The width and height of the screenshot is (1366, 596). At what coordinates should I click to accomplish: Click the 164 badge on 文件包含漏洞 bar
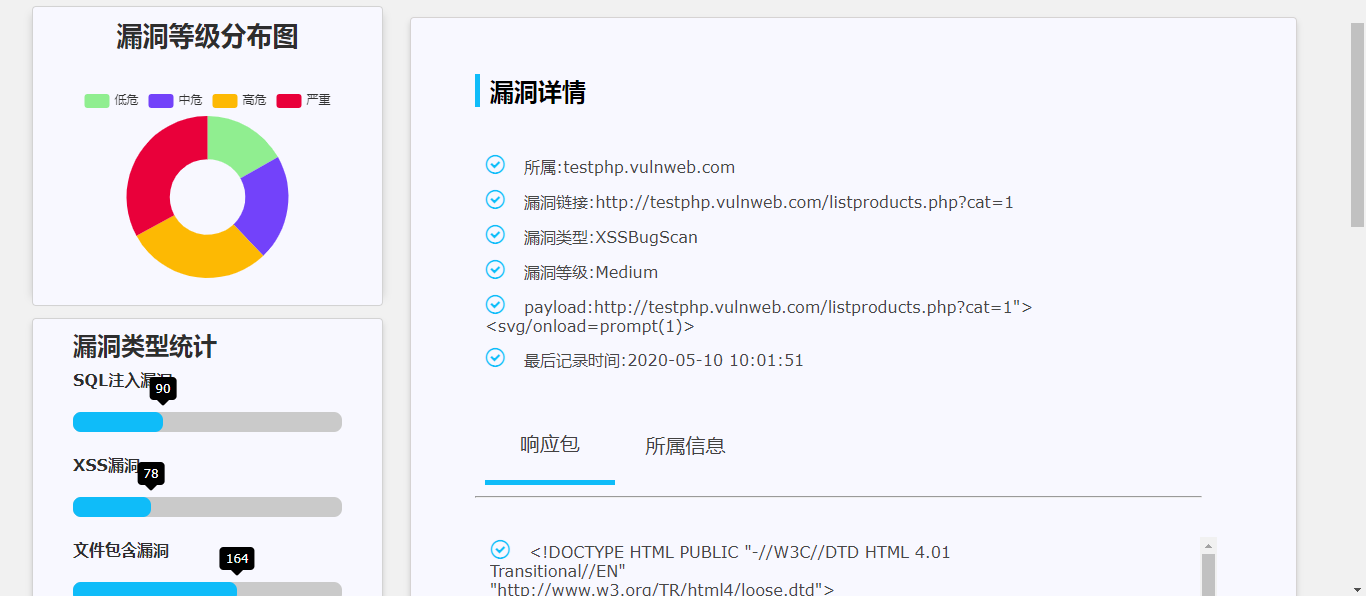(x=237, y=560)
